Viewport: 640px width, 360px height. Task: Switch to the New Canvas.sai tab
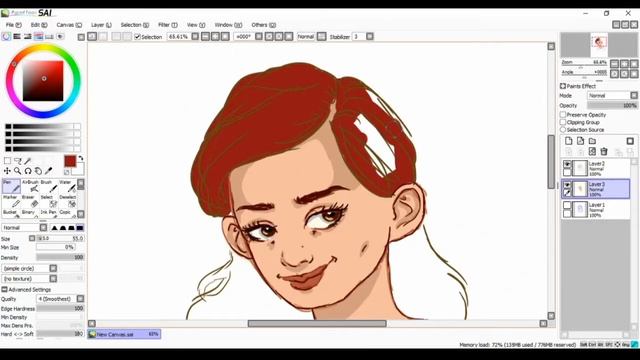[x=124, y=334]
